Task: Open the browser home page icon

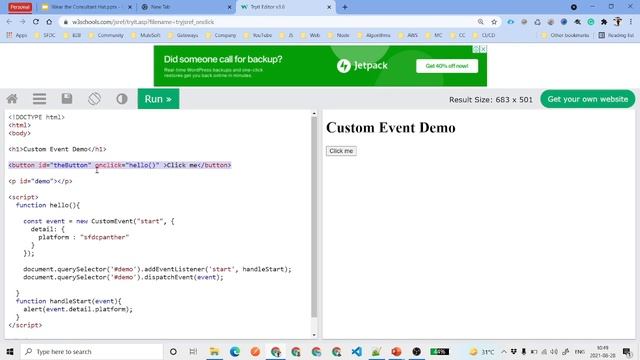Action: coord(49,22)
